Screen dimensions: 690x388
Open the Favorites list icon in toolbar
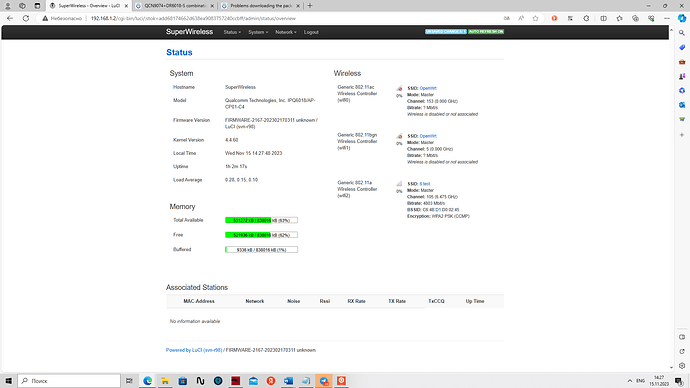click(619, 18)
